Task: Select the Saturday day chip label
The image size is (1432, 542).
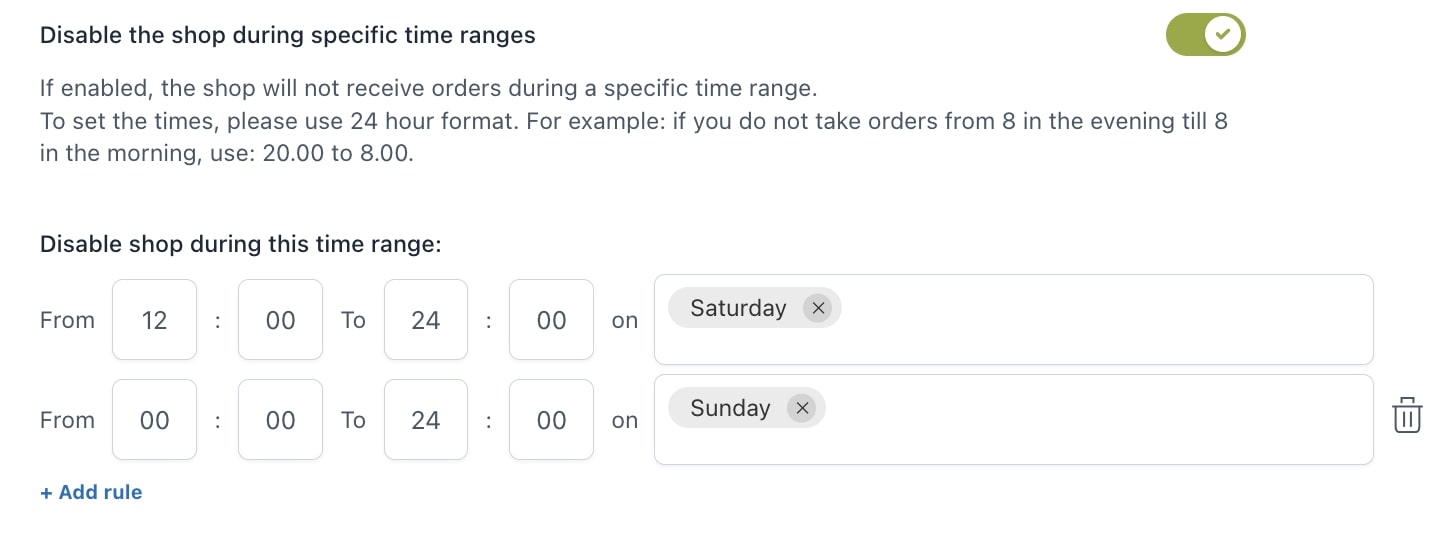Action: [738, 308]
